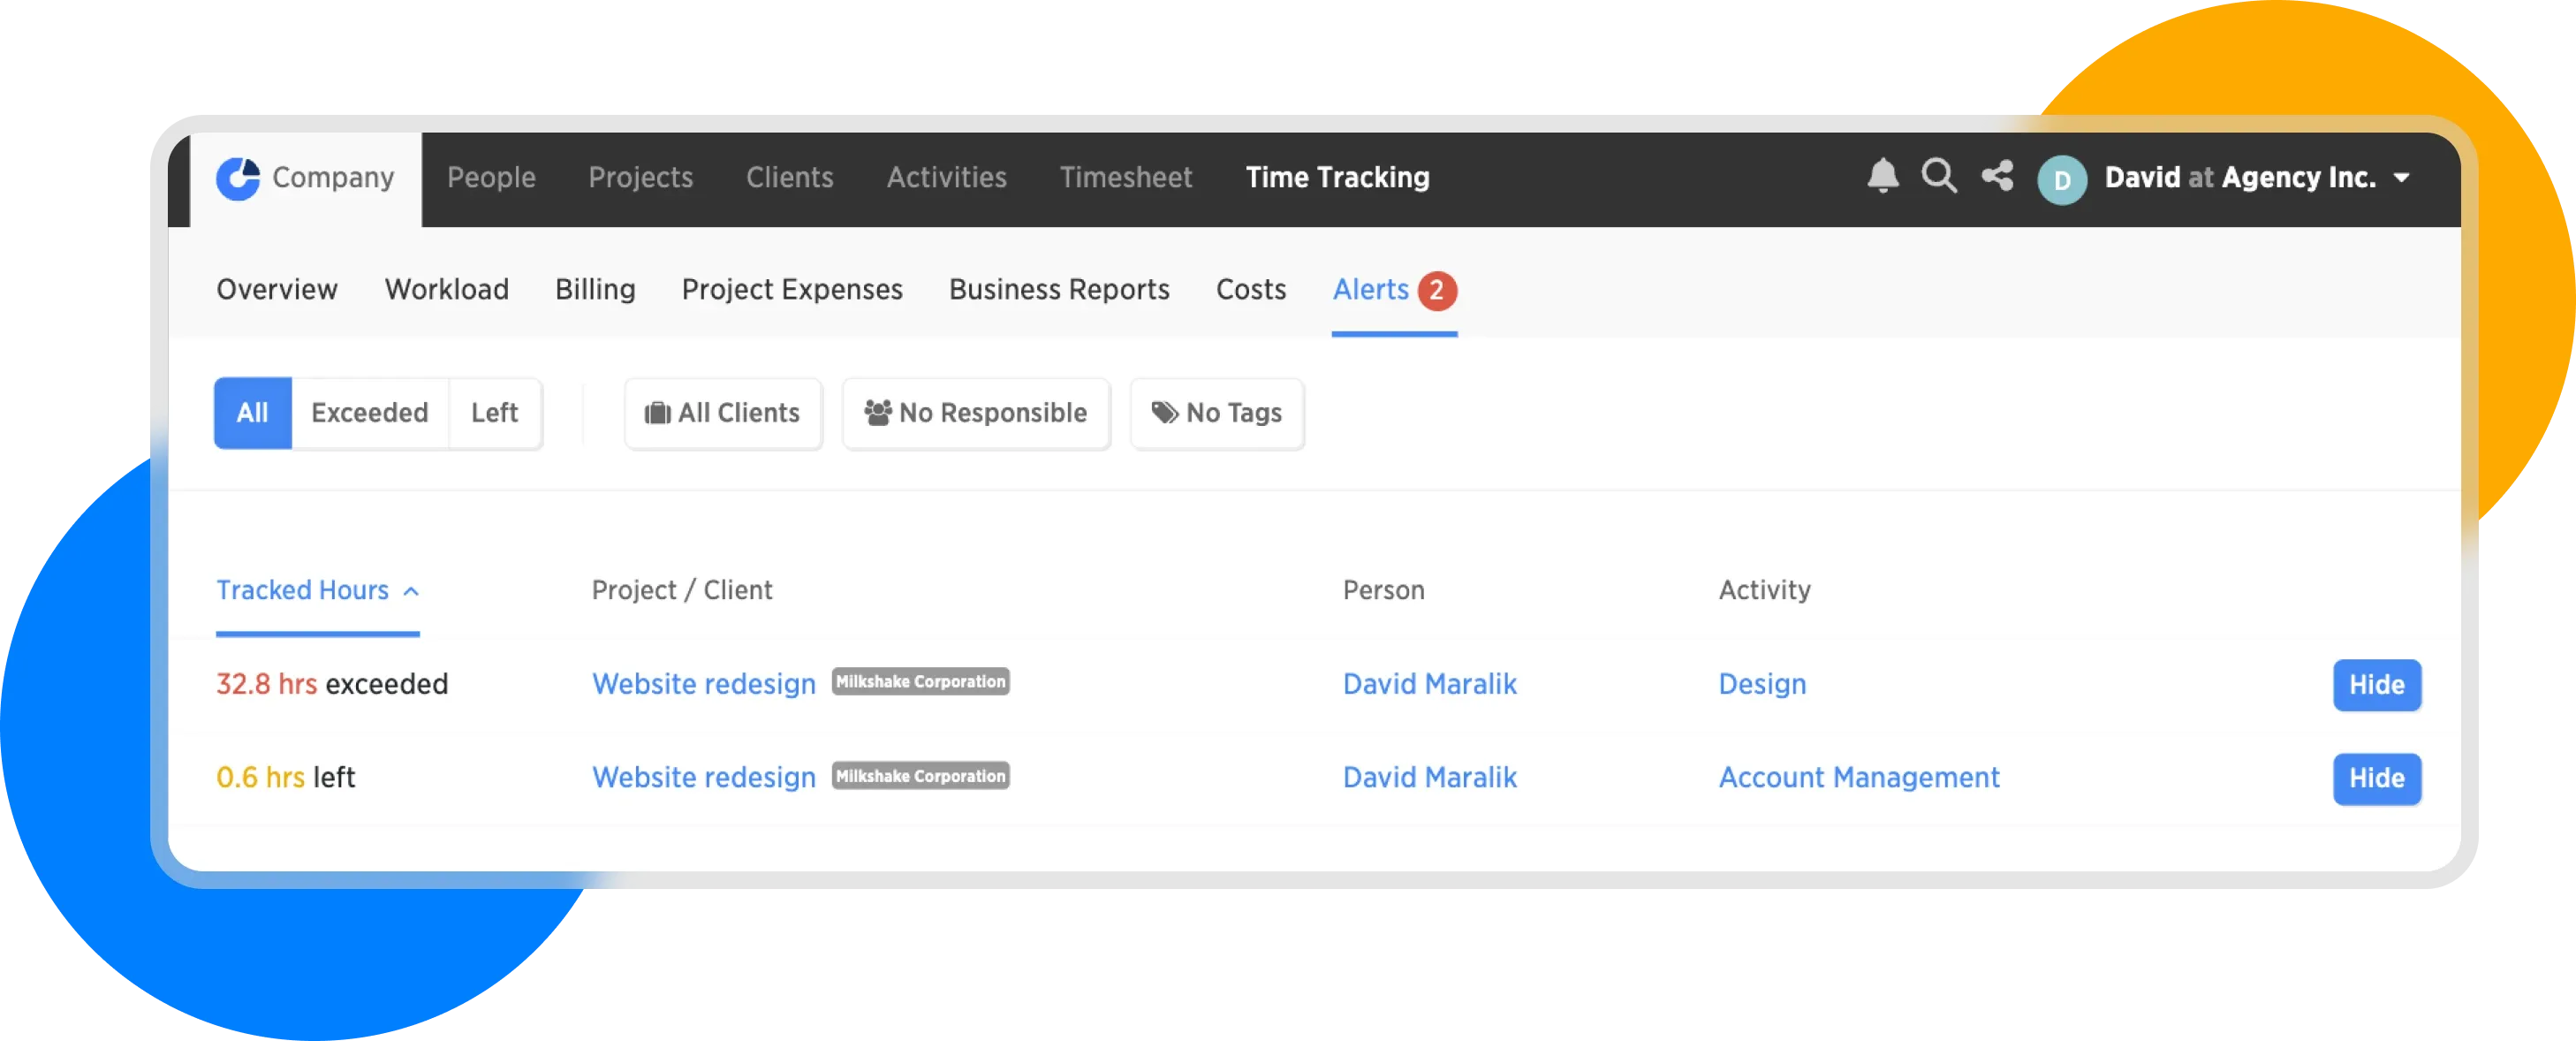Switch filter to Left
The height and width of the screenshot is (1041, 2576).
point(494,413)
